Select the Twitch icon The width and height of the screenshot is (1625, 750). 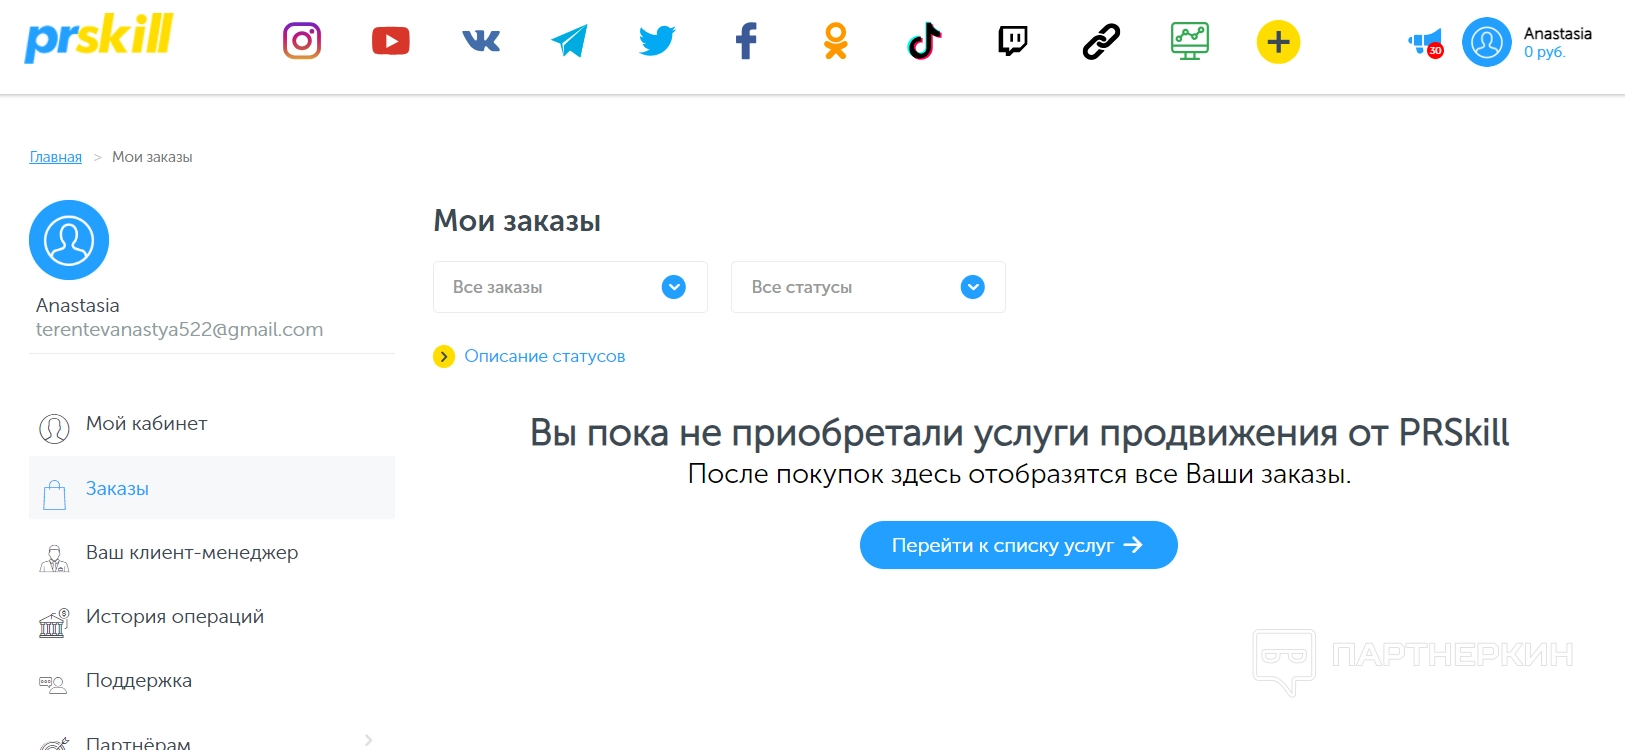tap(1013, 41)
